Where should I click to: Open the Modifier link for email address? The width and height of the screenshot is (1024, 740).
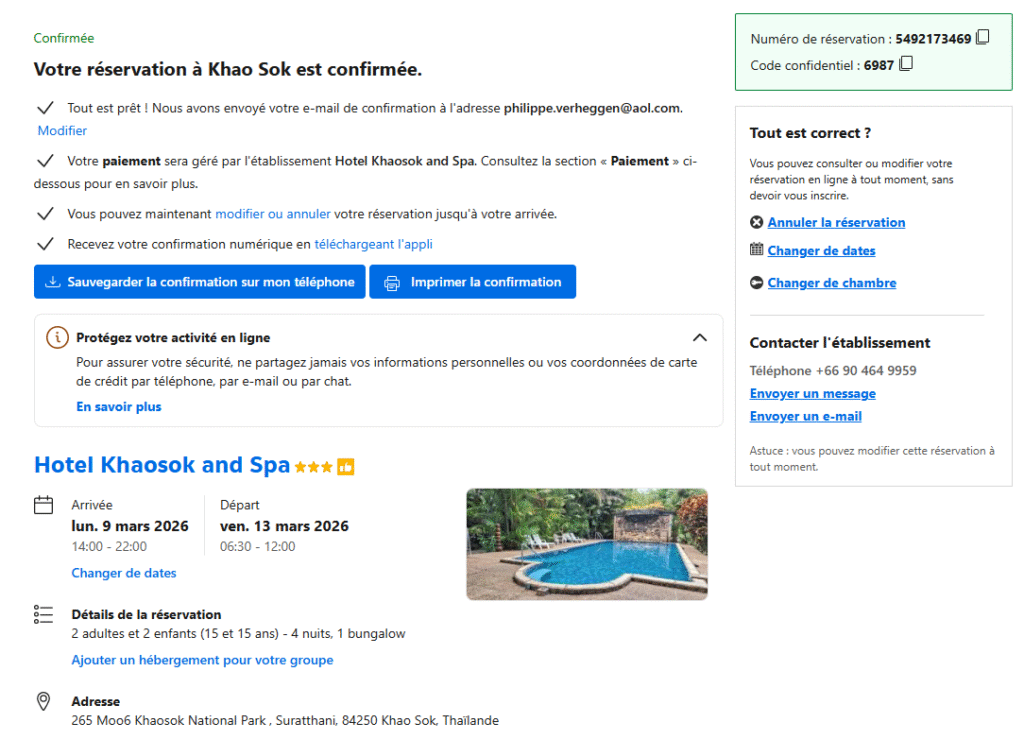62,131
